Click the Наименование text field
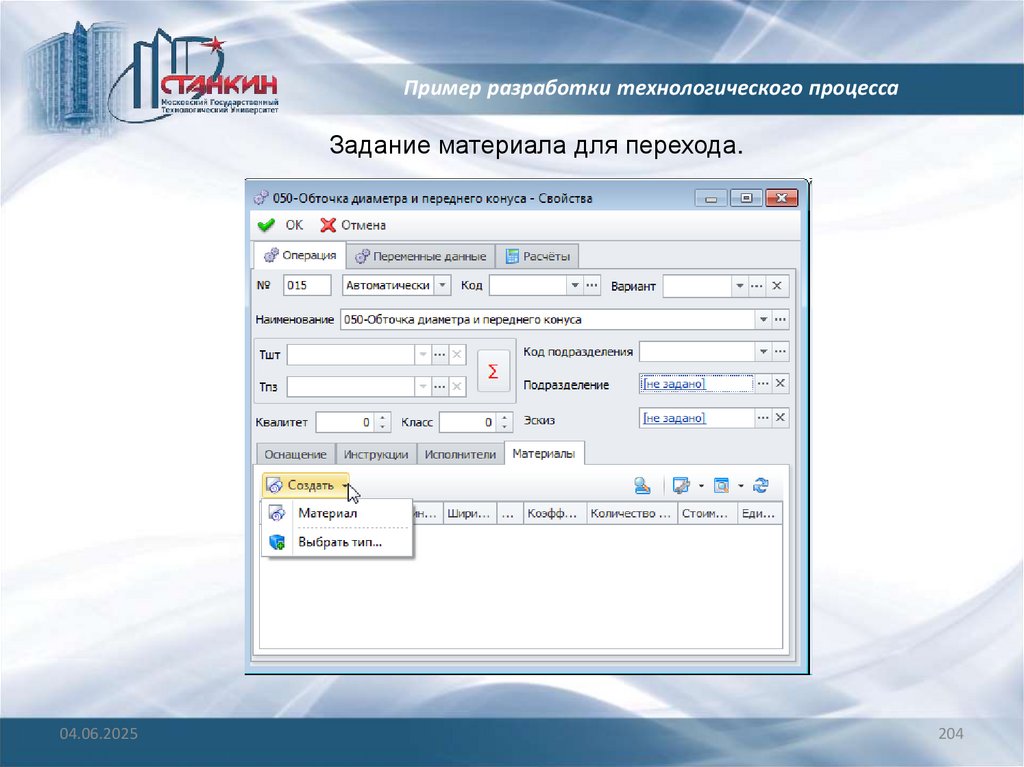1024x767 pixels. tap(547, 319)
